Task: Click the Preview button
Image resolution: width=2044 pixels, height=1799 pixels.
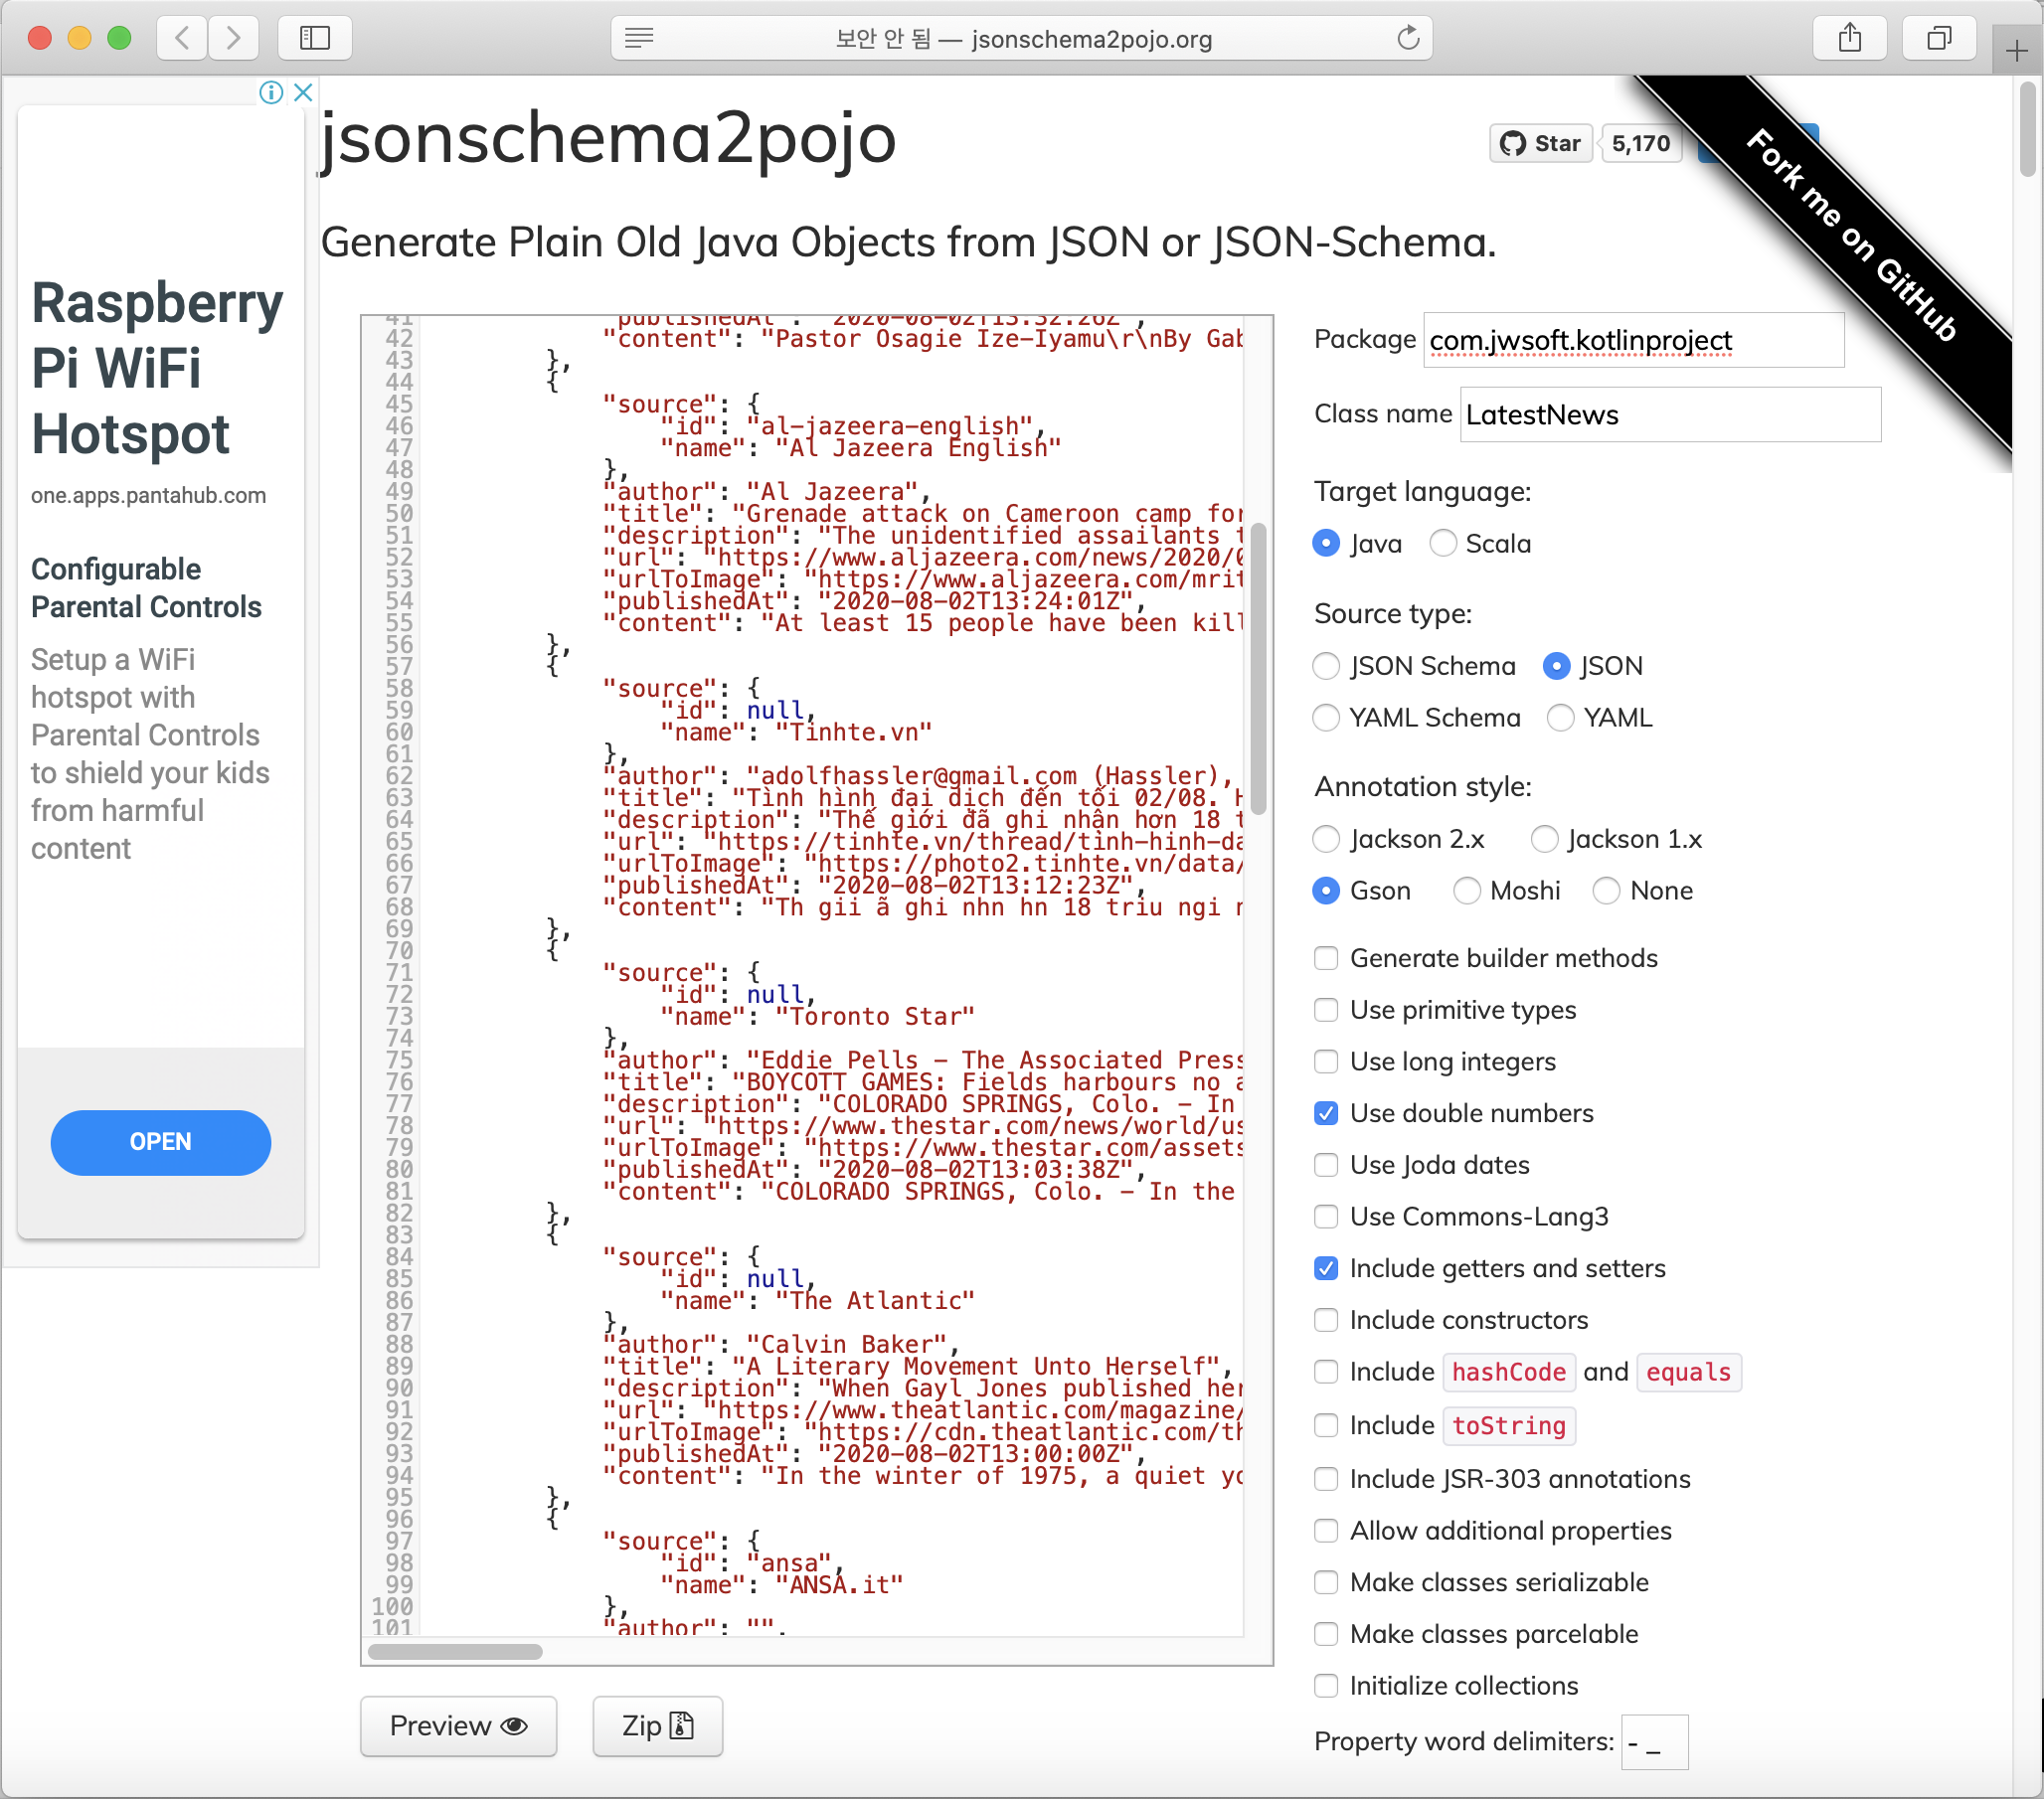Action: 458,1725
